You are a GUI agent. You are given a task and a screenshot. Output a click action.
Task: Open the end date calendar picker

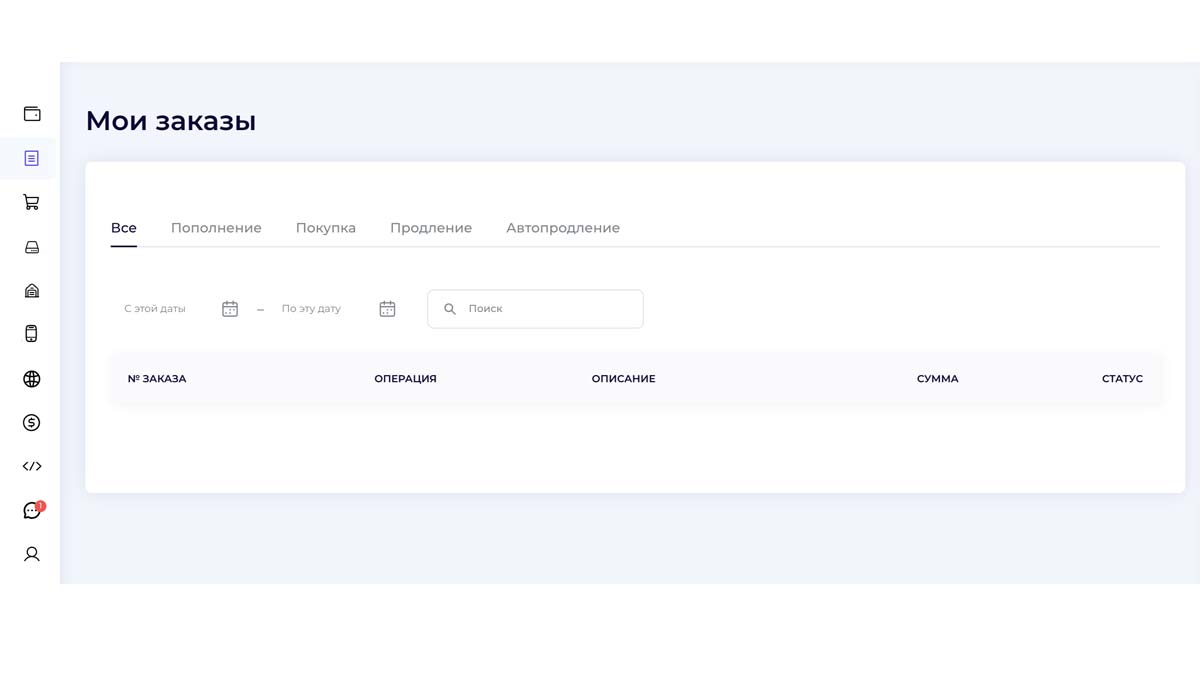pos(387,309)
